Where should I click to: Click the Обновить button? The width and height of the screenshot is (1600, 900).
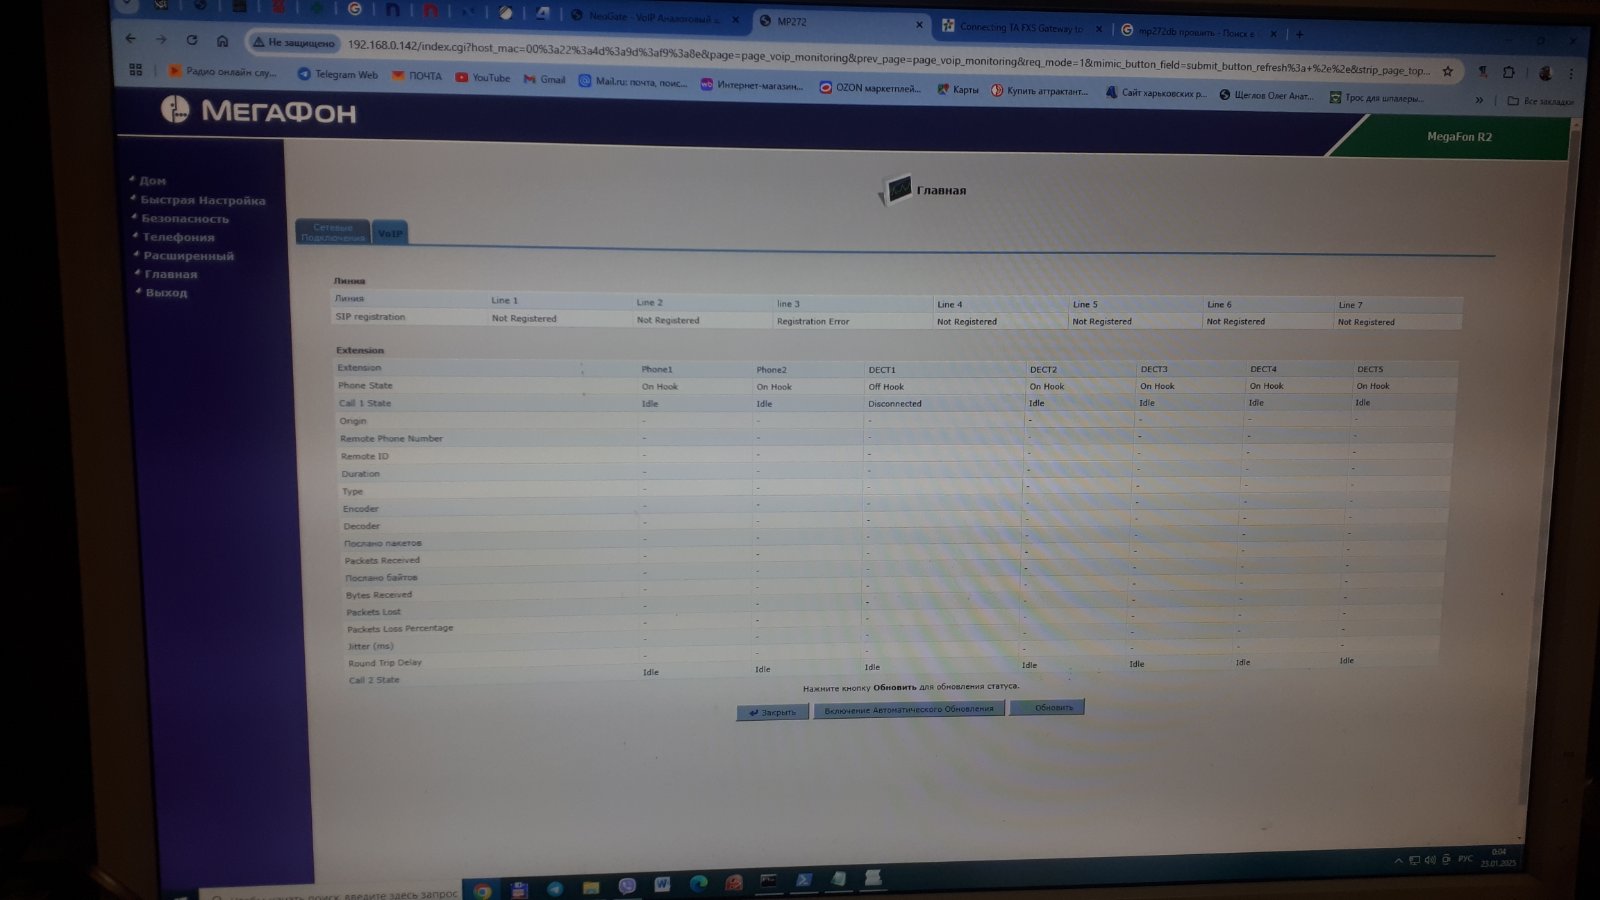[1047, 708]
